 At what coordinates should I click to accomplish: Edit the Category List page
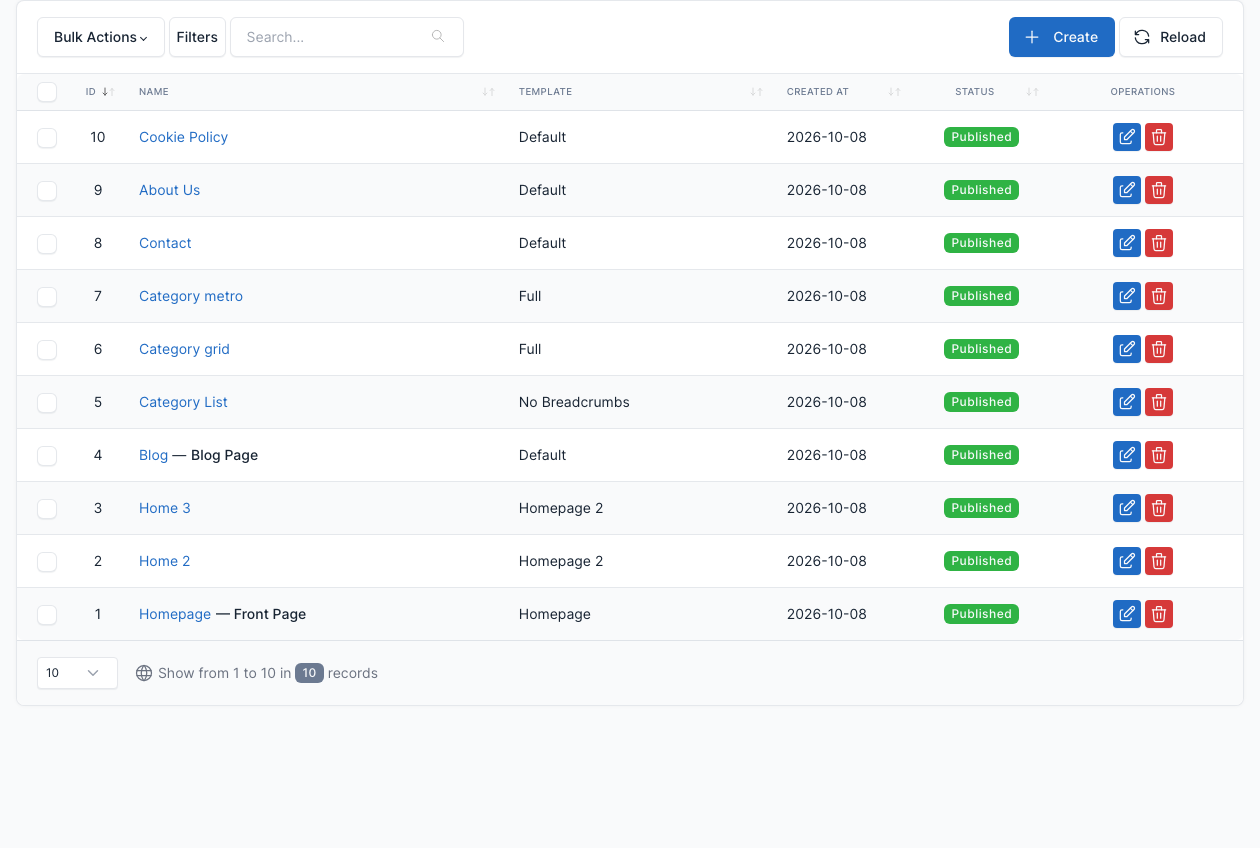(x=1127, y=402)
